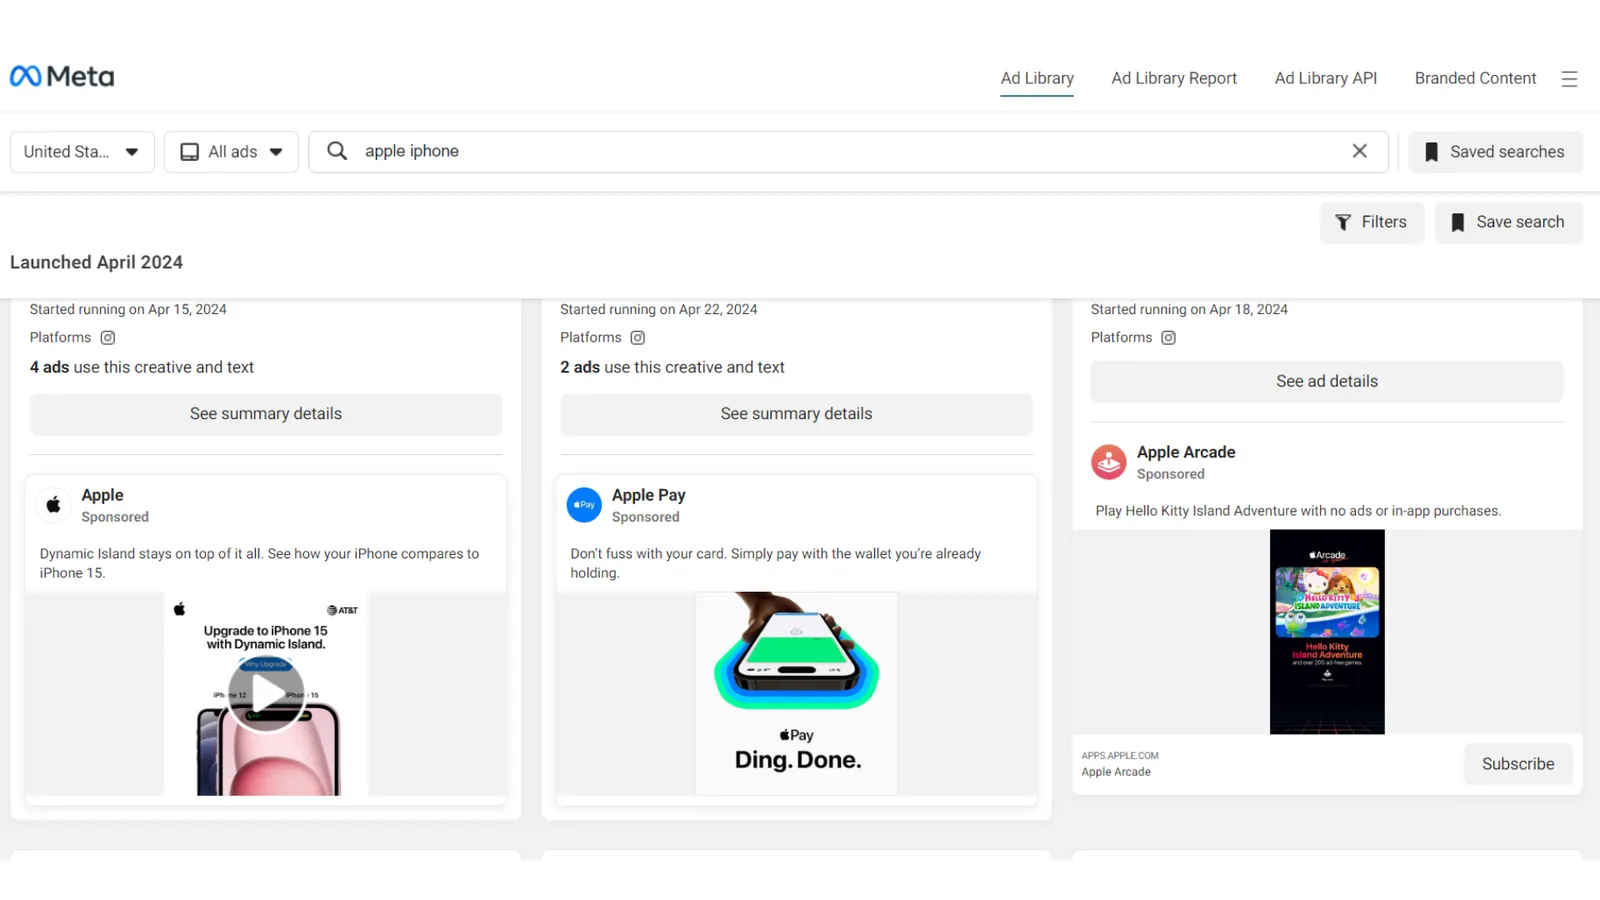Screen dimensions: 1600x900
Task: Click the APPS.APPLE.COM link text
Action: (1120, 756)
